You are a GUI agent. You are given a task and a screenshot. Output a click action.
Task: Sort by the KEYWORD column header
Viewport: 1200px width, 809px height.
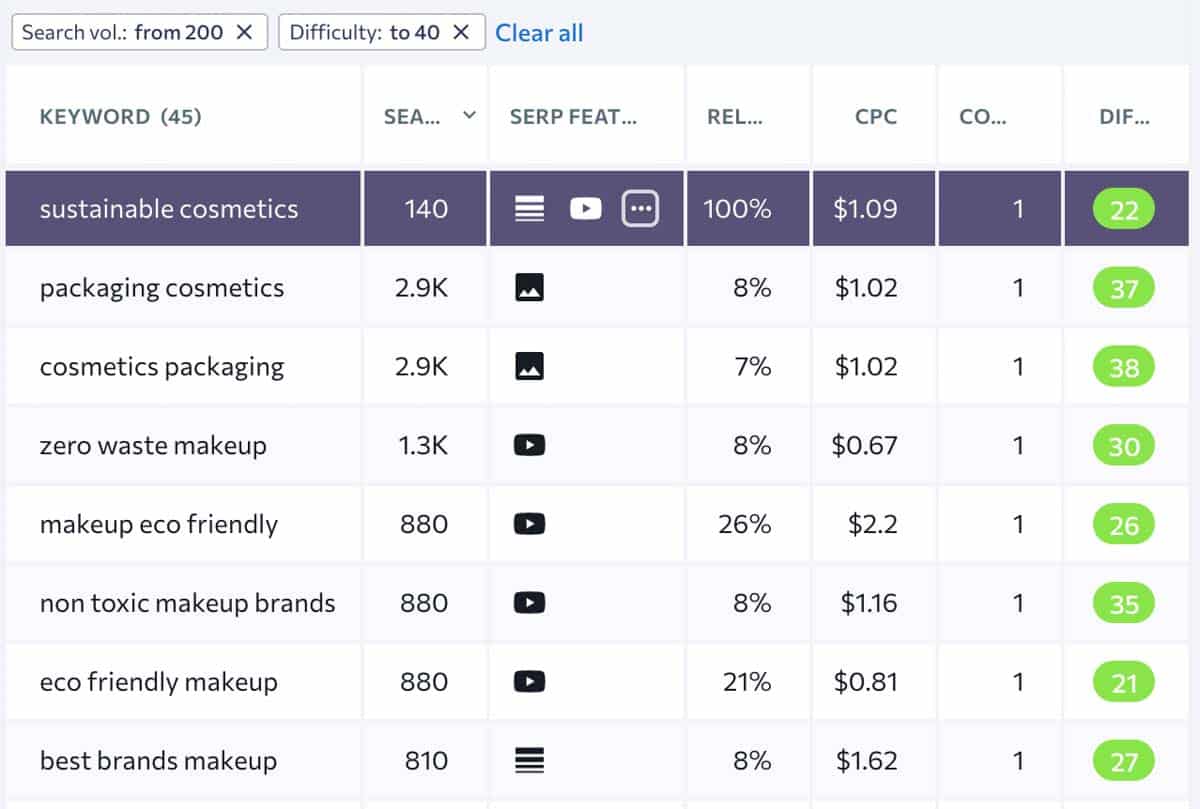(120, 117)
